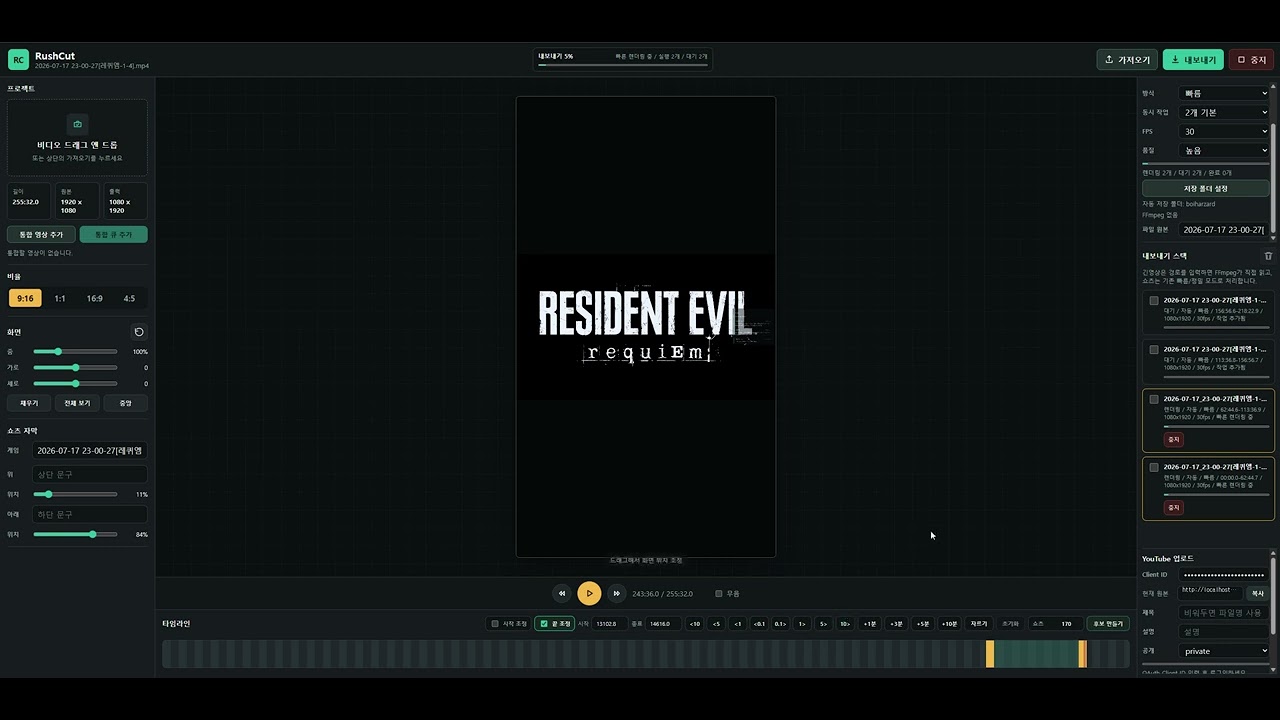Rewind playback with the back button

coord(562,593)
